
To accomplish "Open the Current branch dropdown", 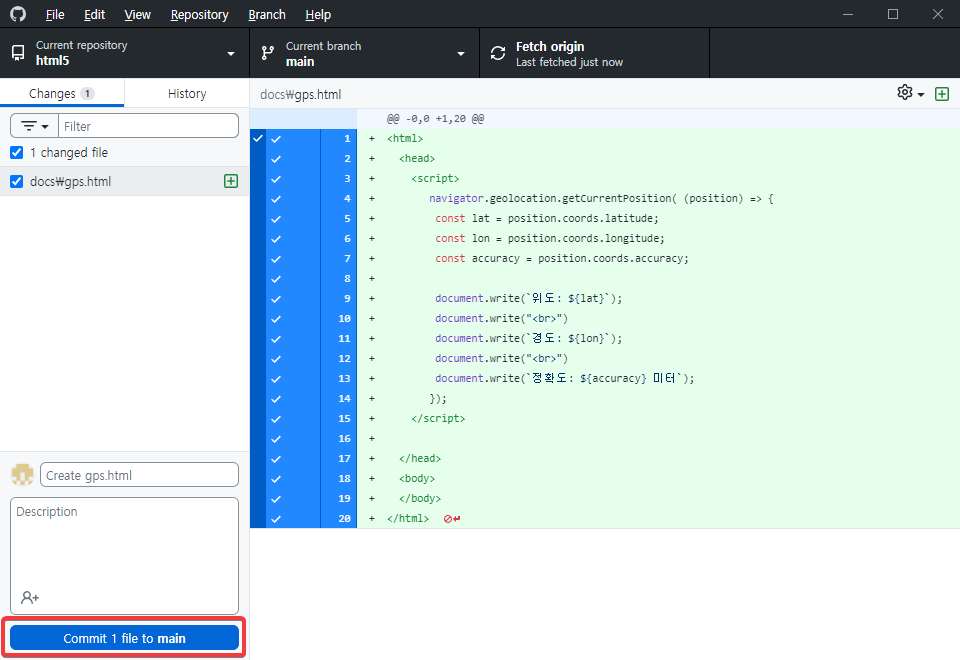I will click(362, 53).
